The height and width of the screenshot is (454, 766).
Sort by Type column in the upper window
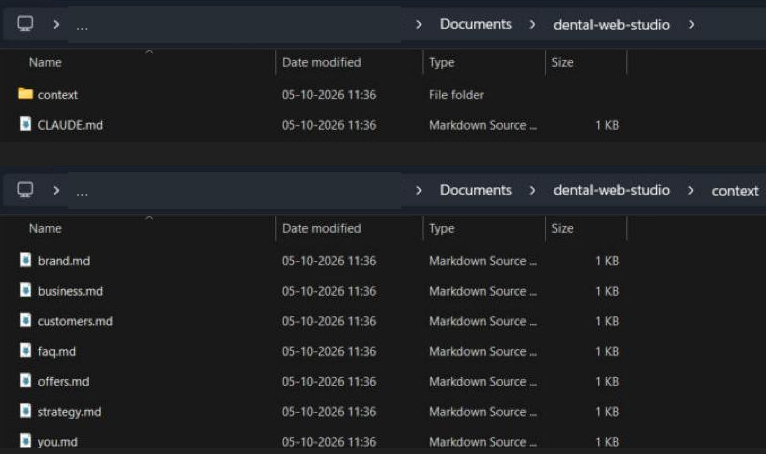pyautogui.click(x=442, y=63)
